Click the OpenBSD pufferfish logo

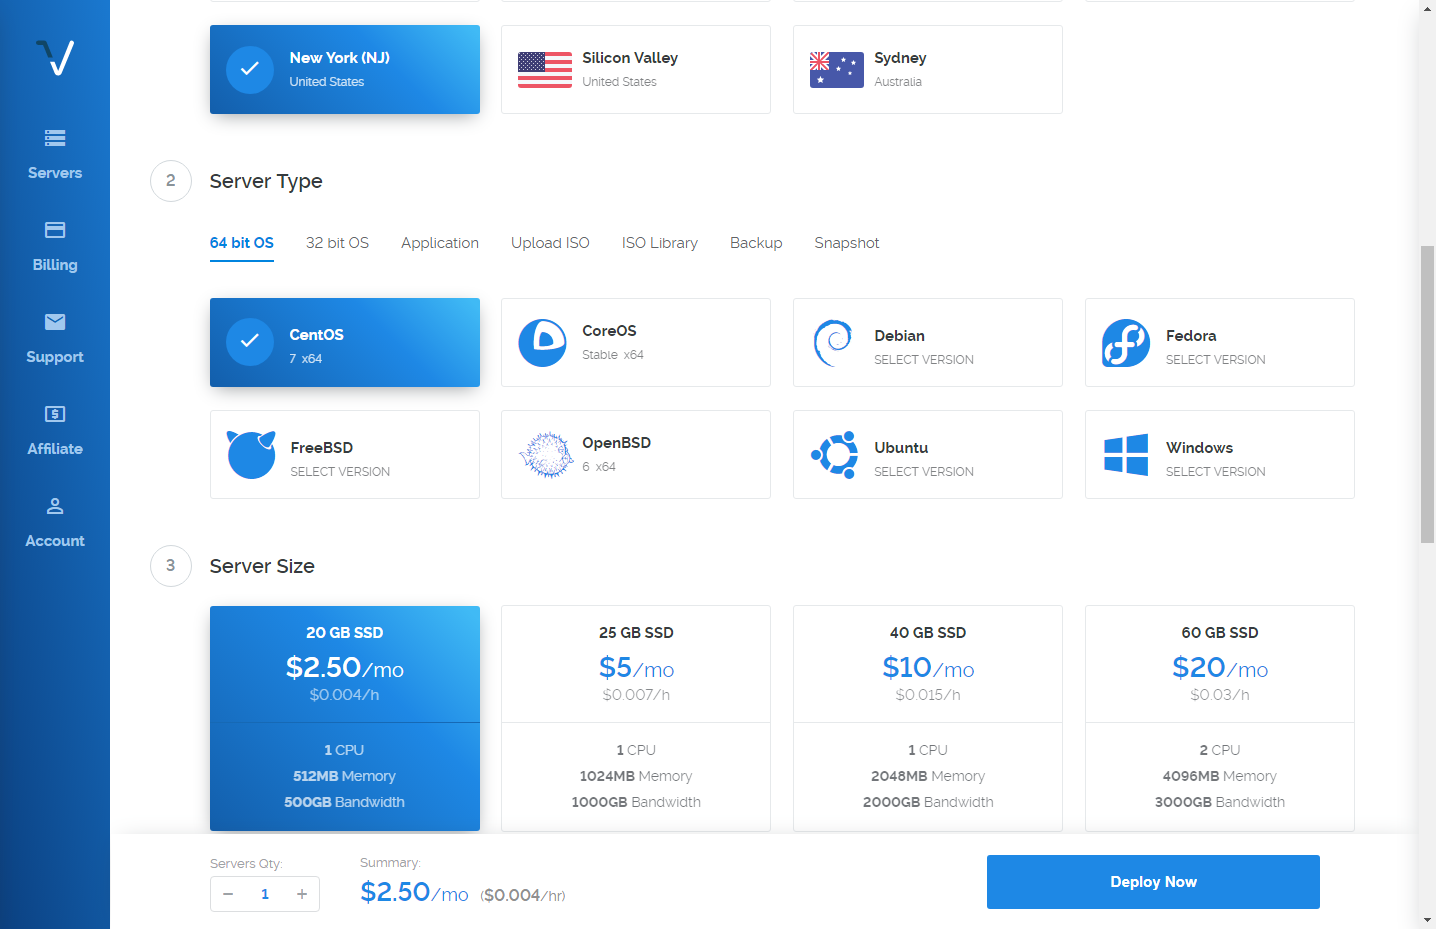[545, 455]
